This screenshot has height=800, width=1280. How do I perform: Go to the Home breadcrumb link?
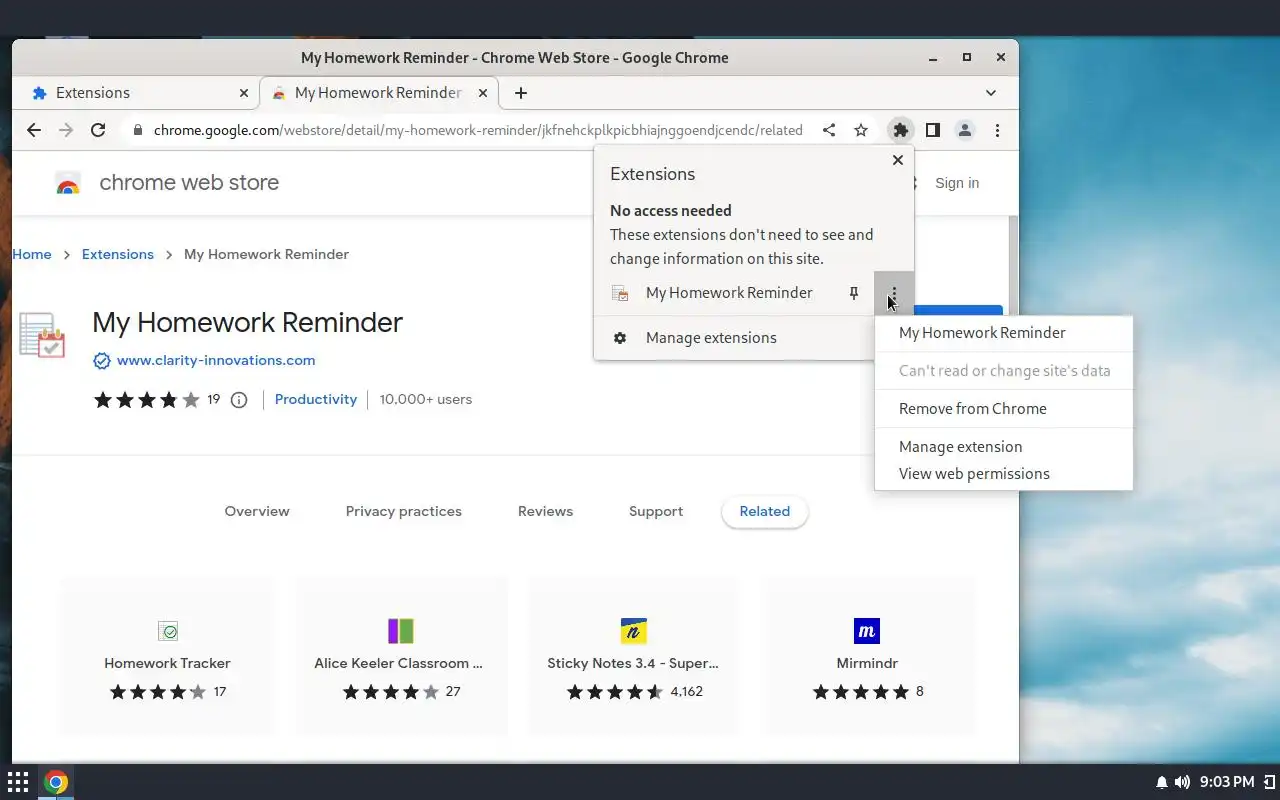pos(32,255)
